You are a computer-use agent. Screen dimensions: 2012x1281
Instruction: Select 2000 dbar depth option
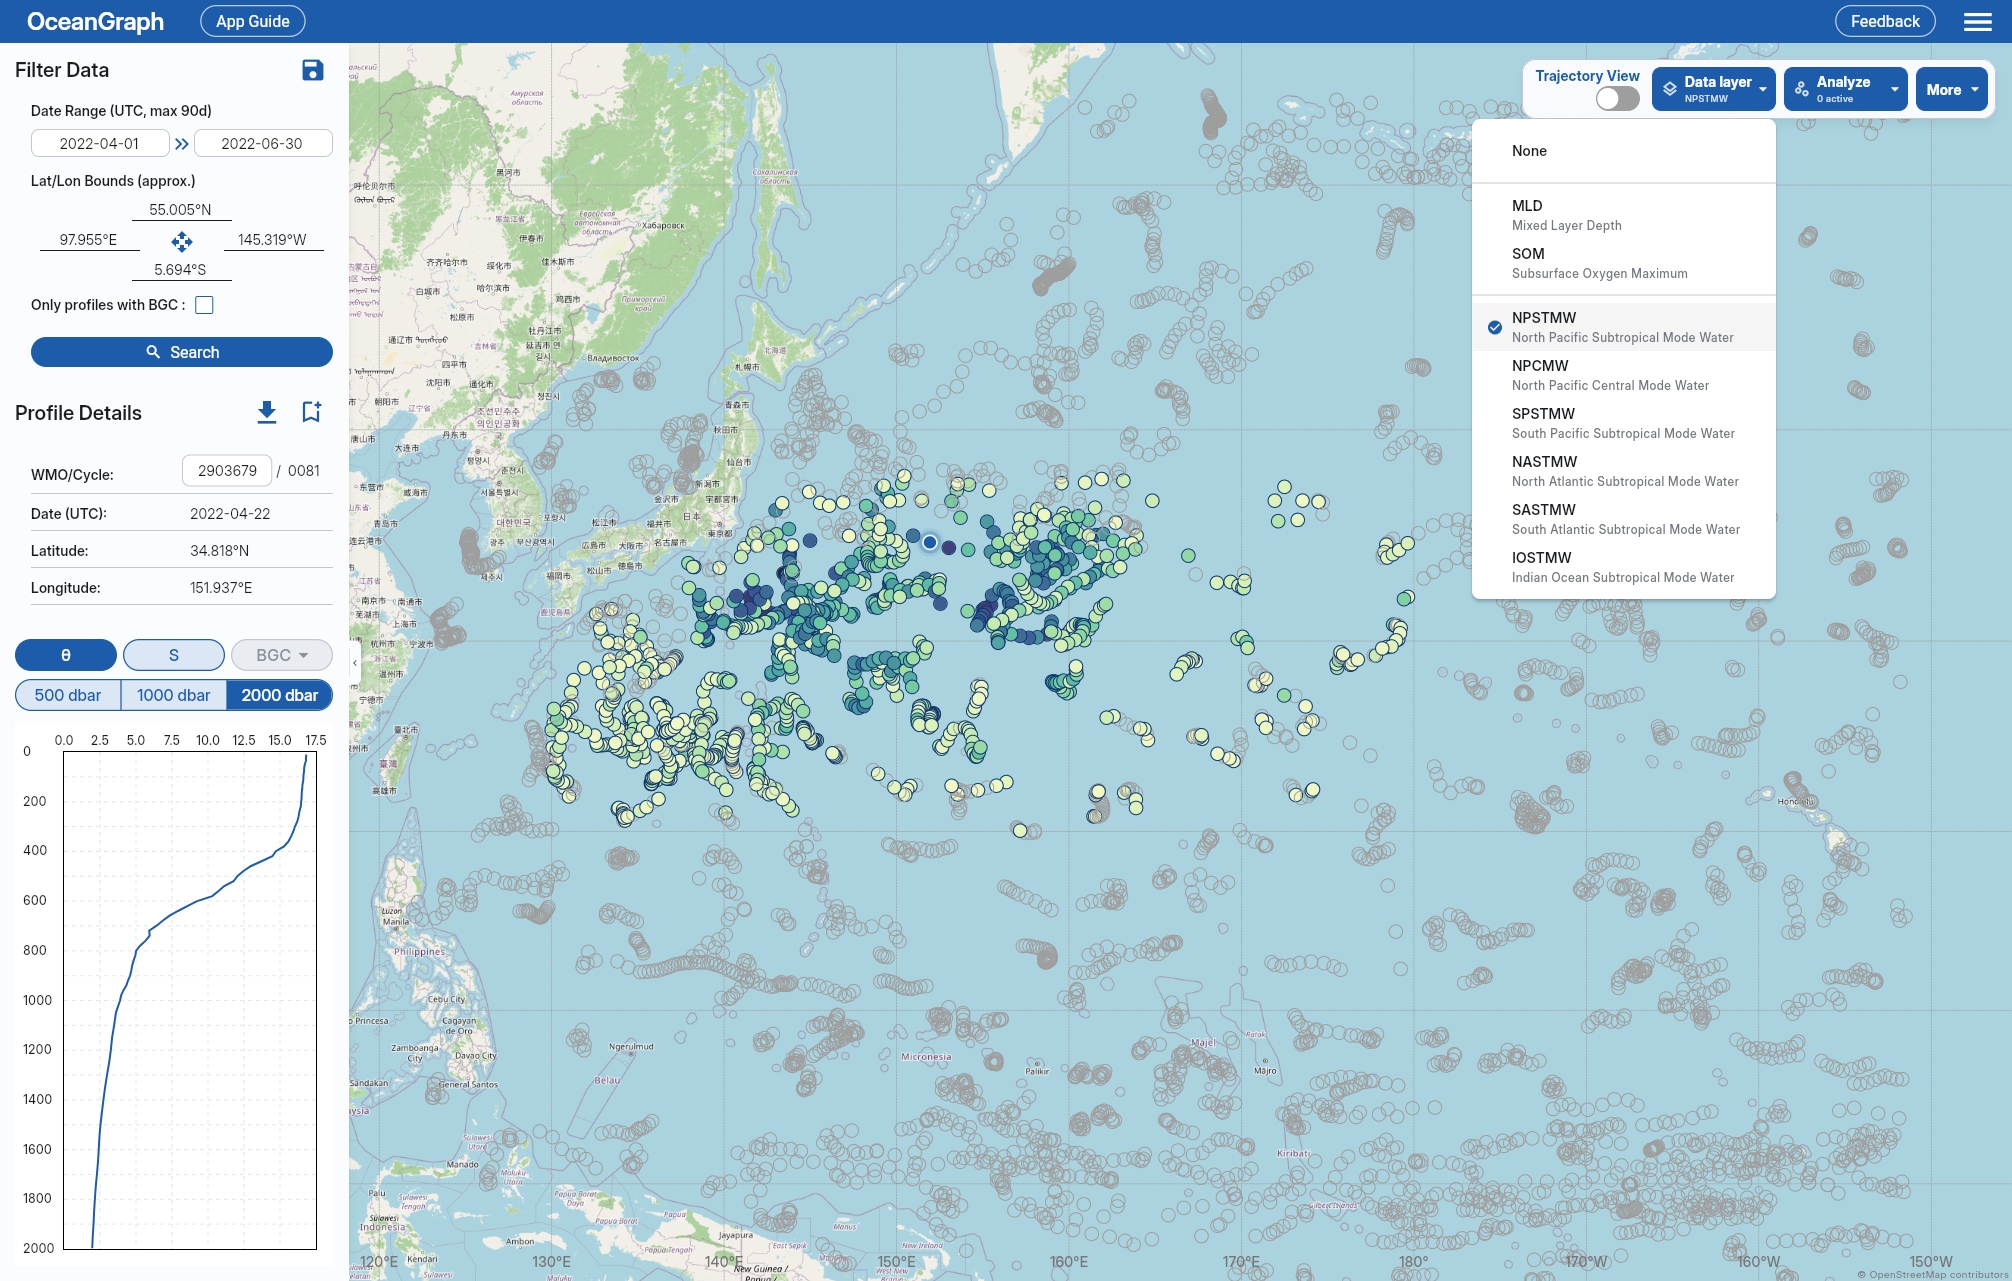point(280,695)
